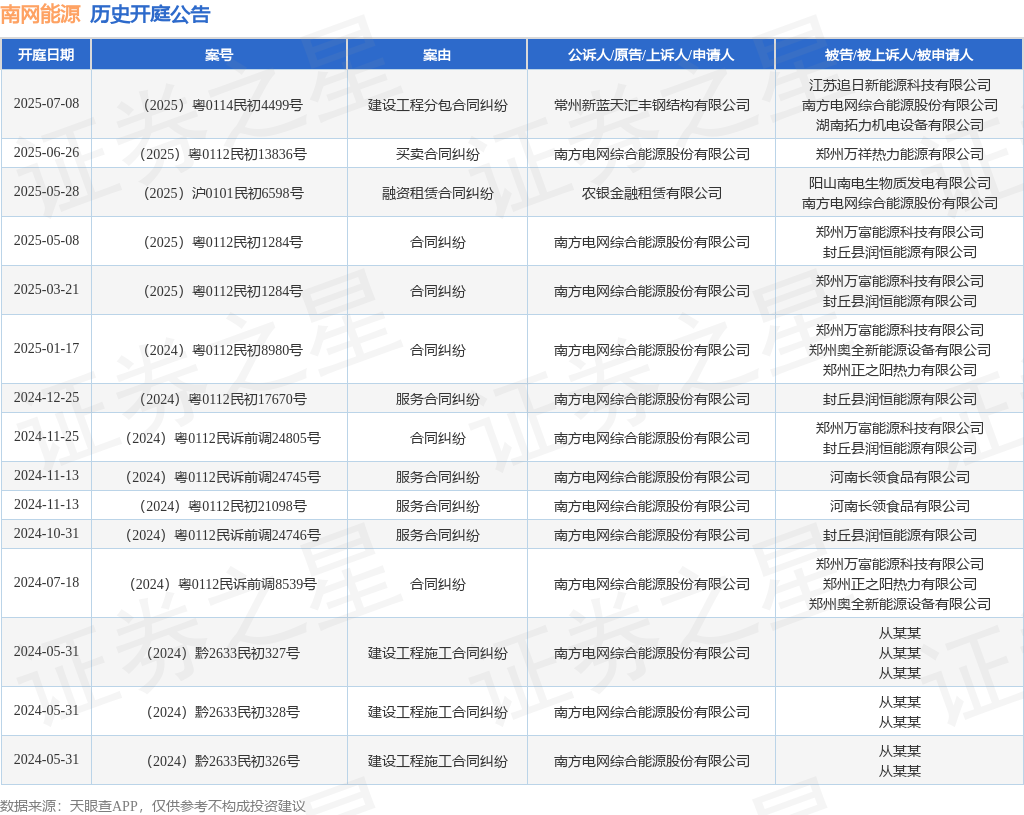This screenshot has width=1024, height=815.
Task: Select the 案号 column header
Action: click(x=219, y=55)
